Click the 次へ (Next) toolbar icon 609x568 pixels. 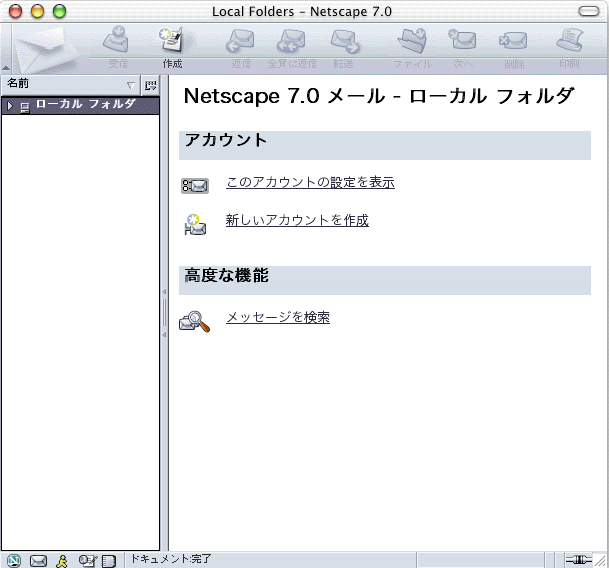pyautogui.click(x=462, y=39)
